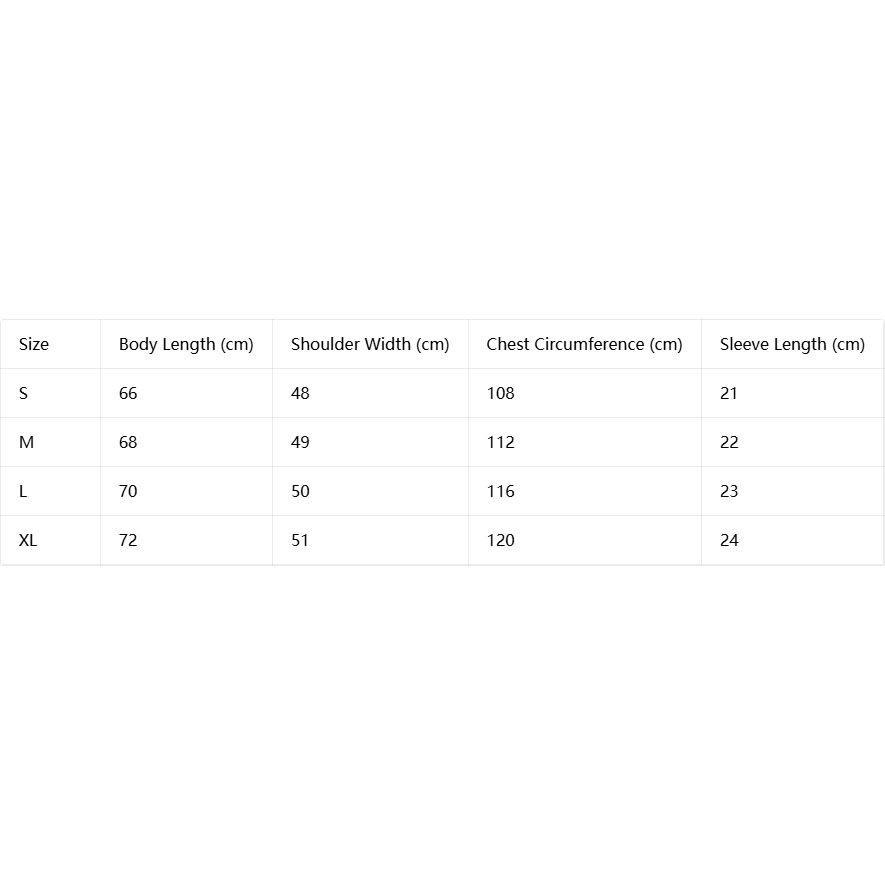Select the M size row label

coord(27,442)
